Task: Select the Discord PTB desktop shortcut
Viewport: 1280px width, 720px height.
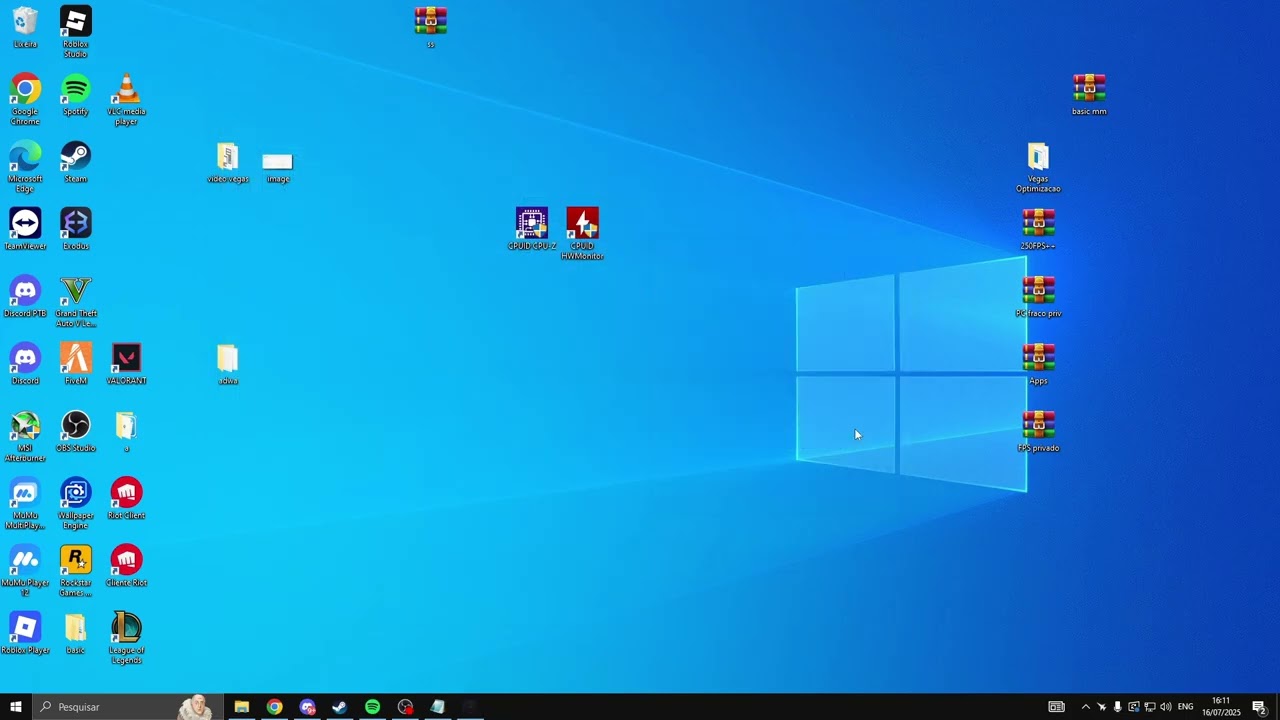Action: (x=25, y=296)
